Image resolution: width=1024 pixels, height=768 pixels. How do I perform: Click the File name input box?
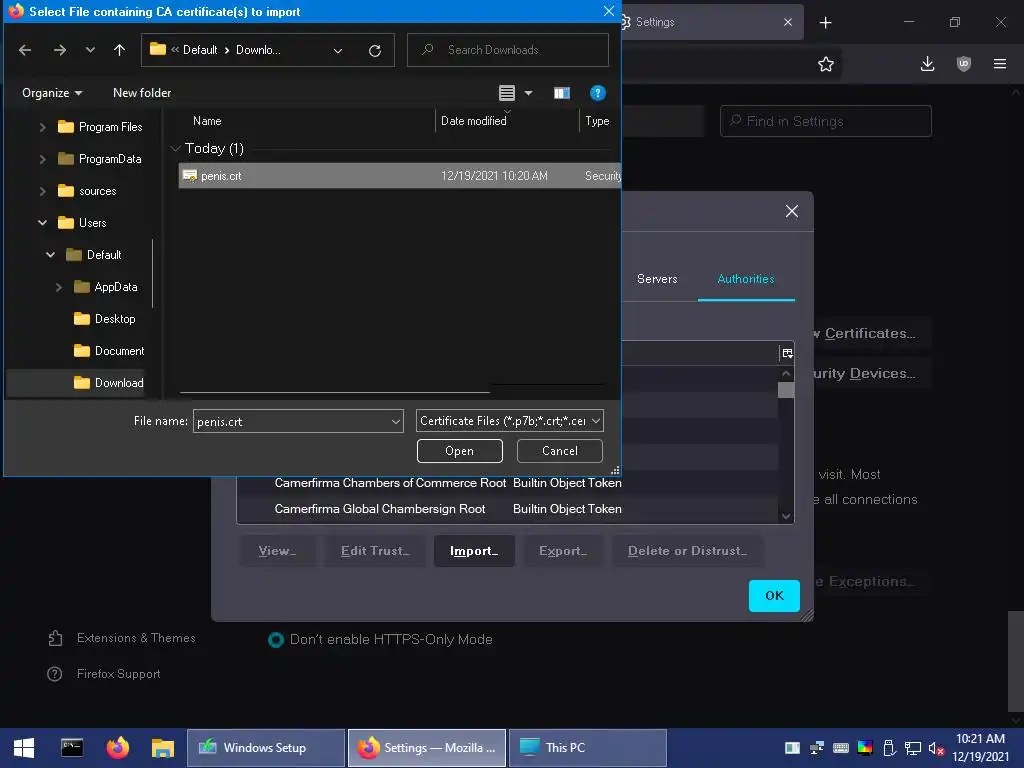pos(291,421)
